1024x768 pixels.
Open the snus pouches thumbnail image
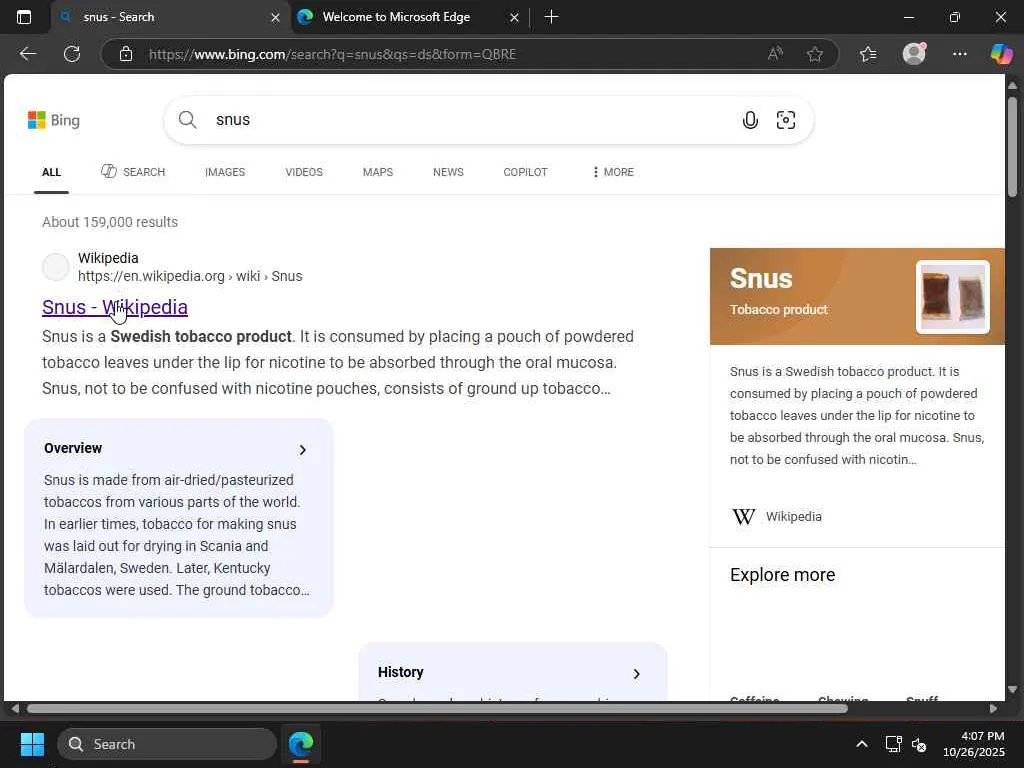[x=952, y=297]
